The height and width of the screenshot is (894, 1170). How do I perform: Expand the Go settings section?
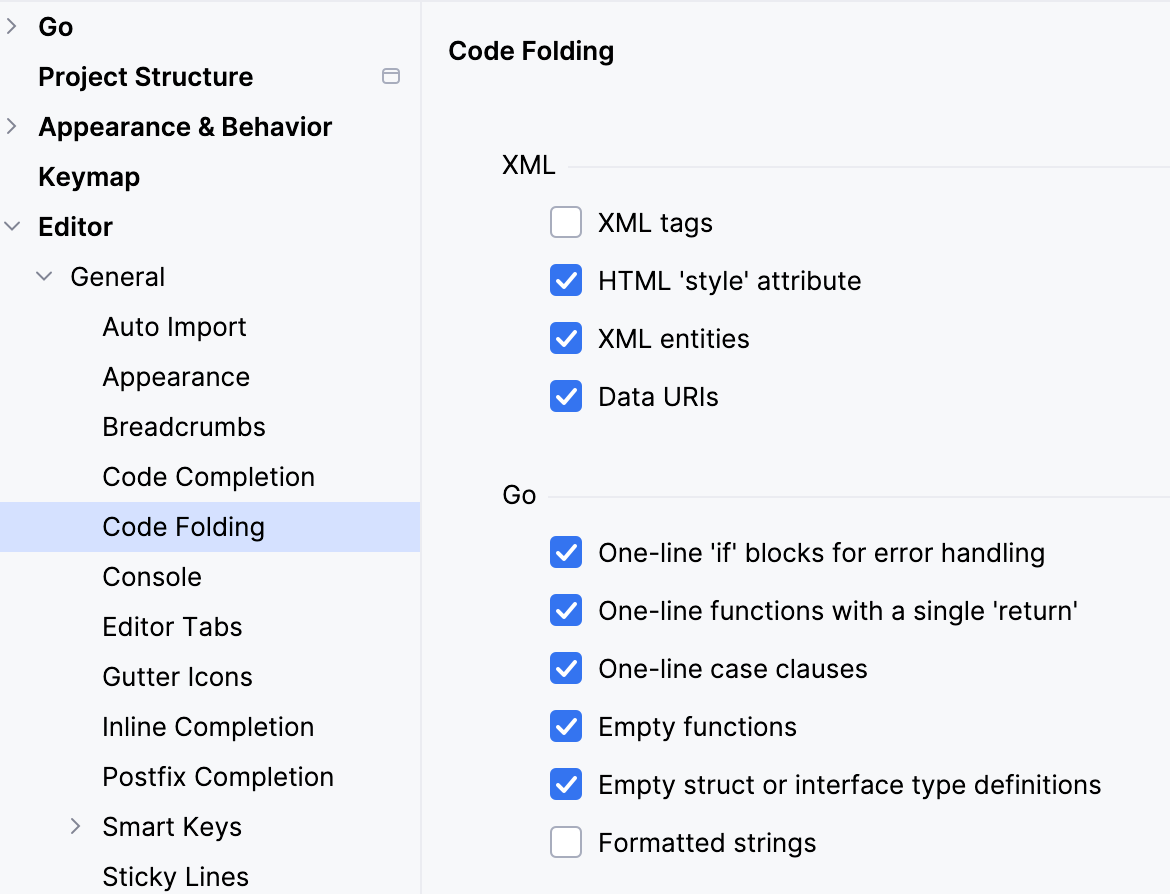point(13,27)
